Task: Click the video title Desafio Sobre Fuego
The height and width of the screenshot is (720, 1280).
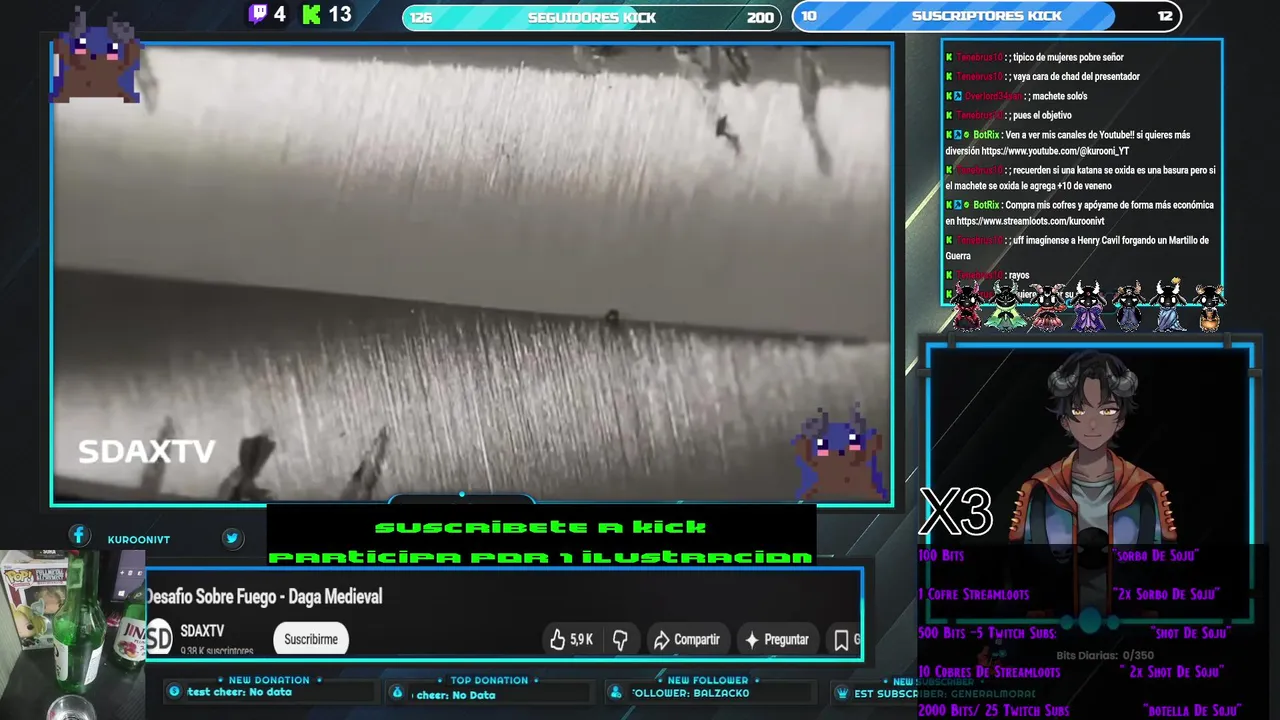Action: point(265,596)
